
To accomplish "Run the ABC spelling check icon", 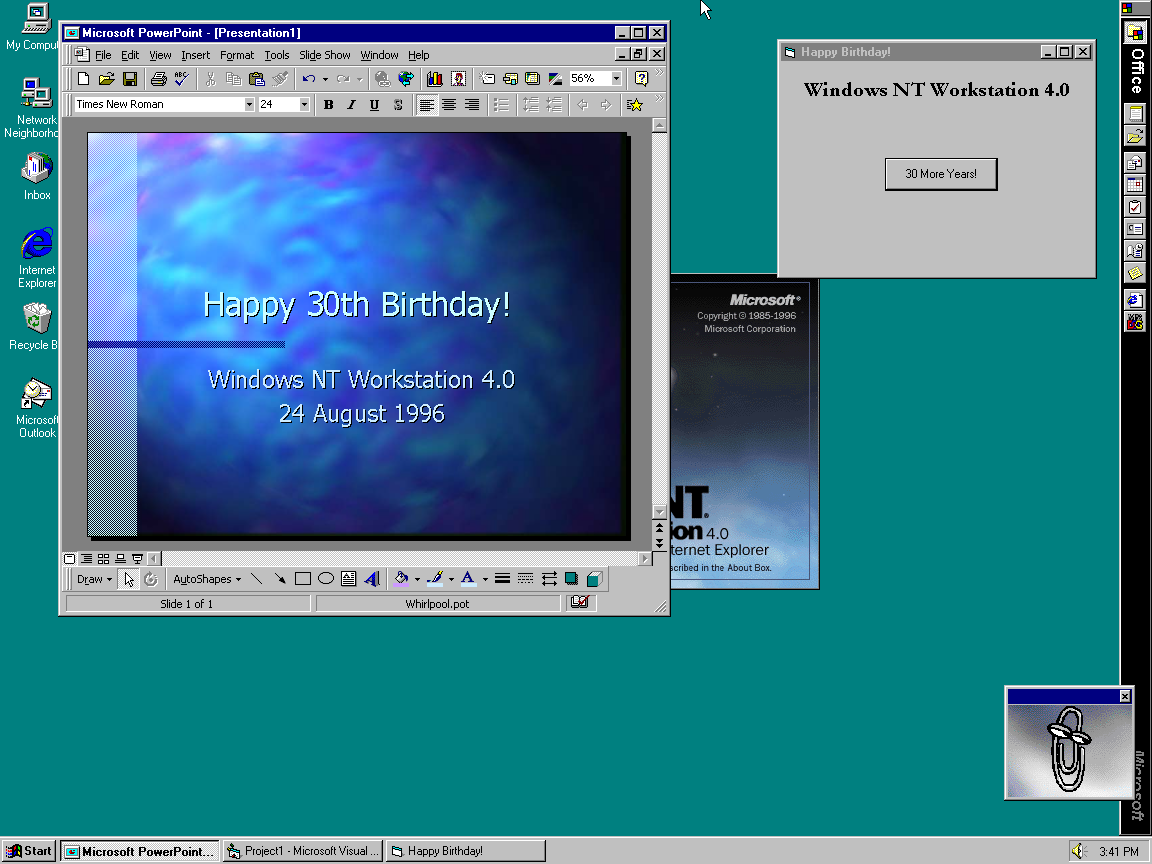I will coord(181,79).
